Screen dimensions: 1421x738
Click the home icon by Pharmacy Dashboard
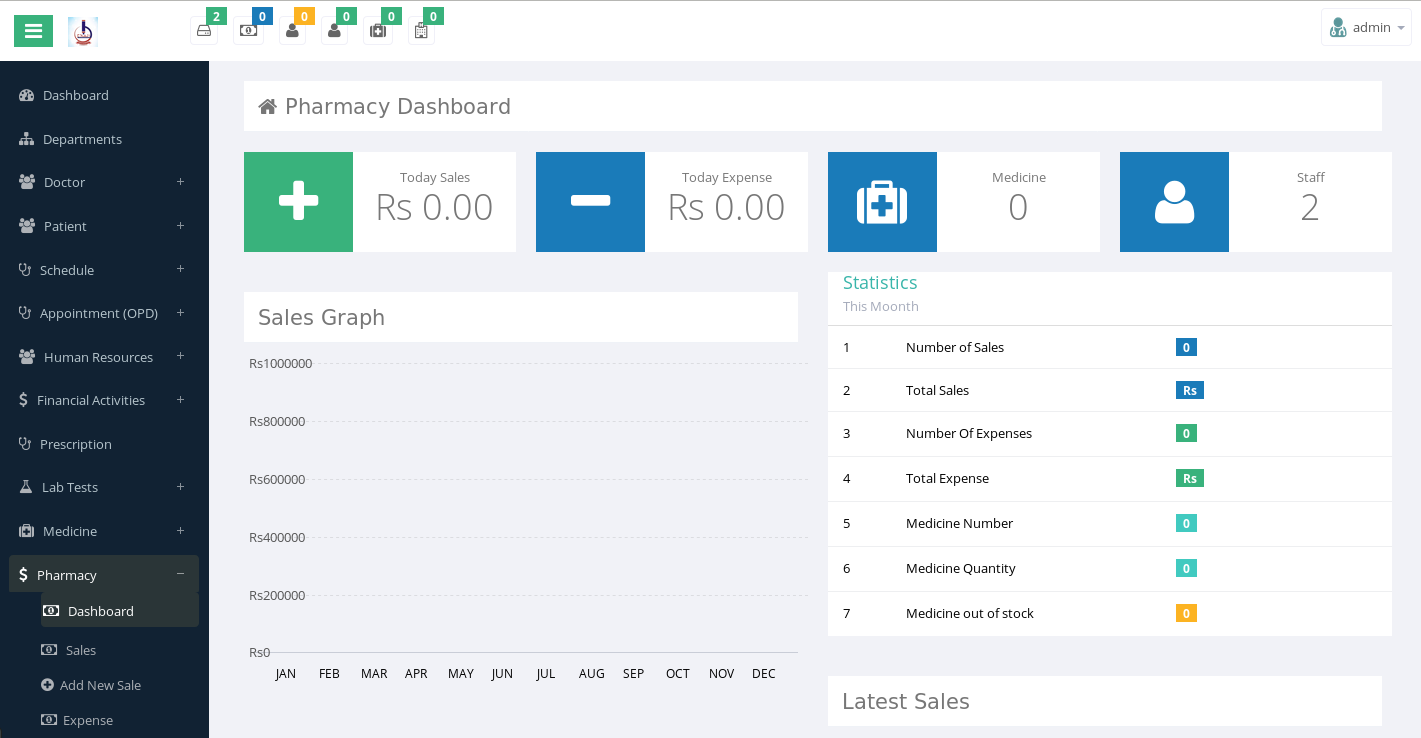tap(267, 107)
